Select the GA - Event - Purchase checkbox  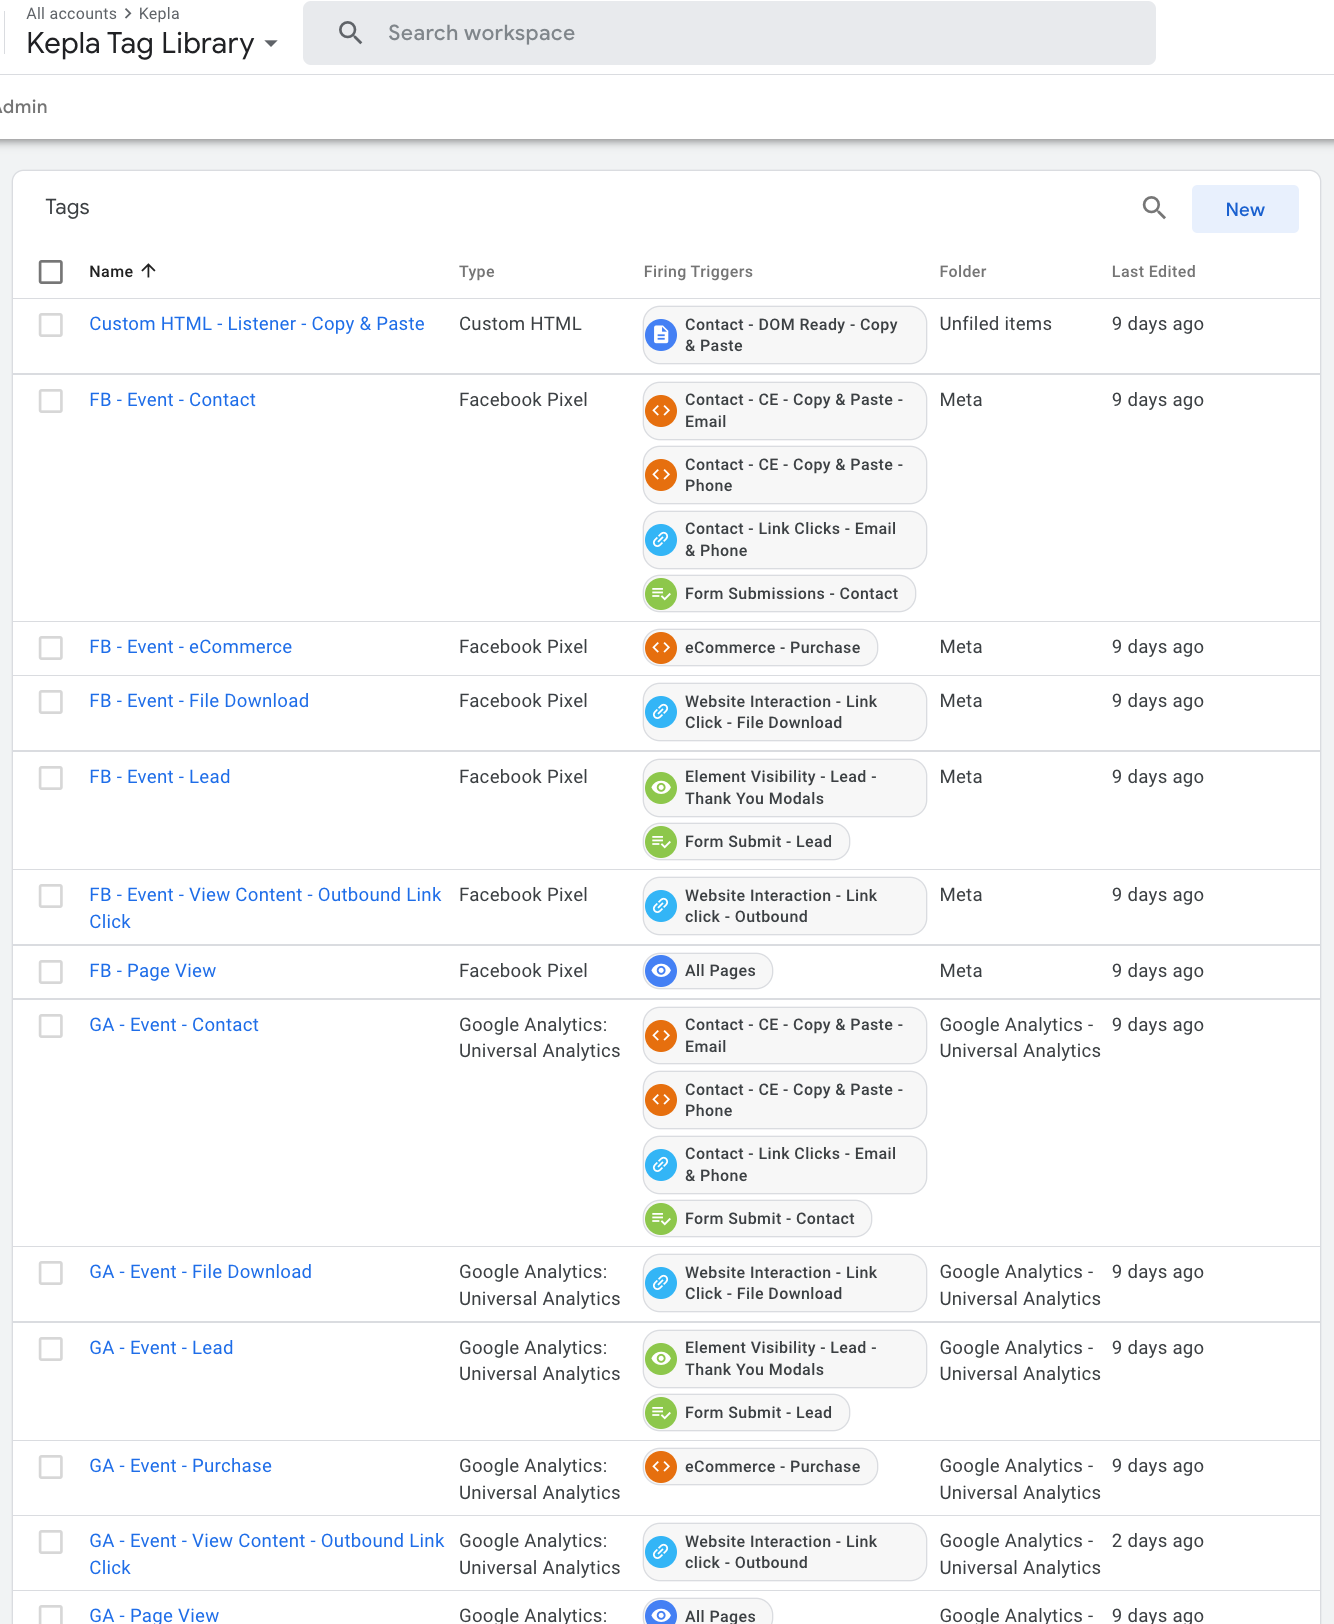tap(51, 1467)
